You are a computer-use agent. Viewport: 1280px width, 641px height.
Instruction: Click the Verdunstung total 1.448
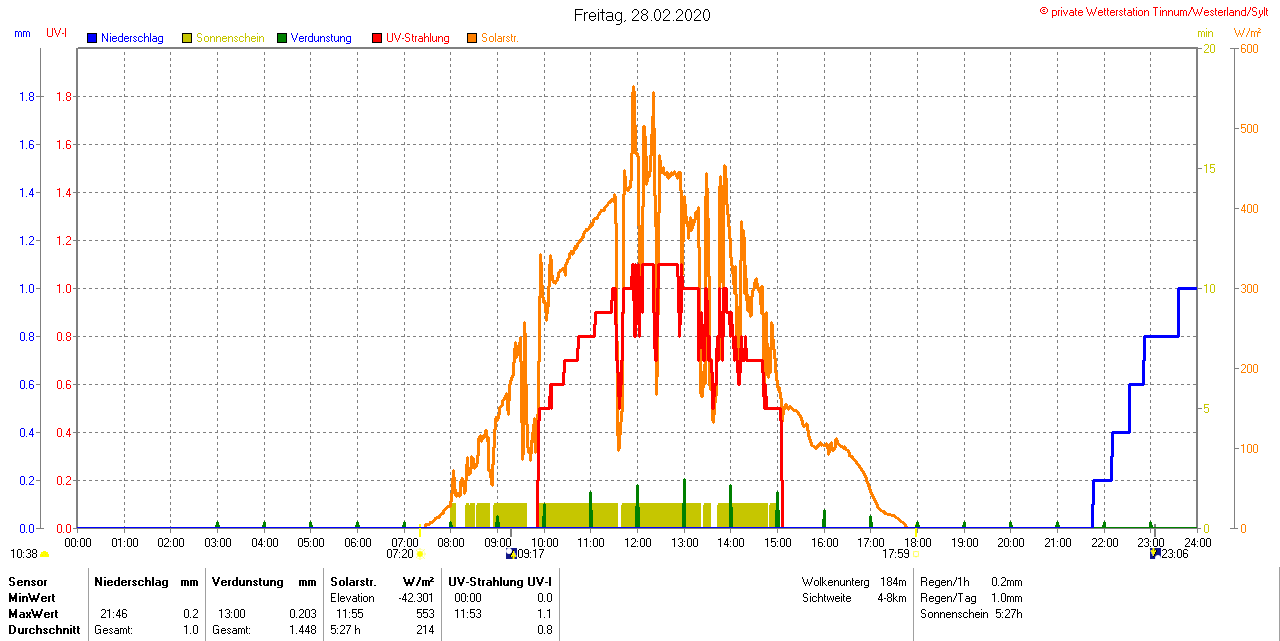point(302,630)
